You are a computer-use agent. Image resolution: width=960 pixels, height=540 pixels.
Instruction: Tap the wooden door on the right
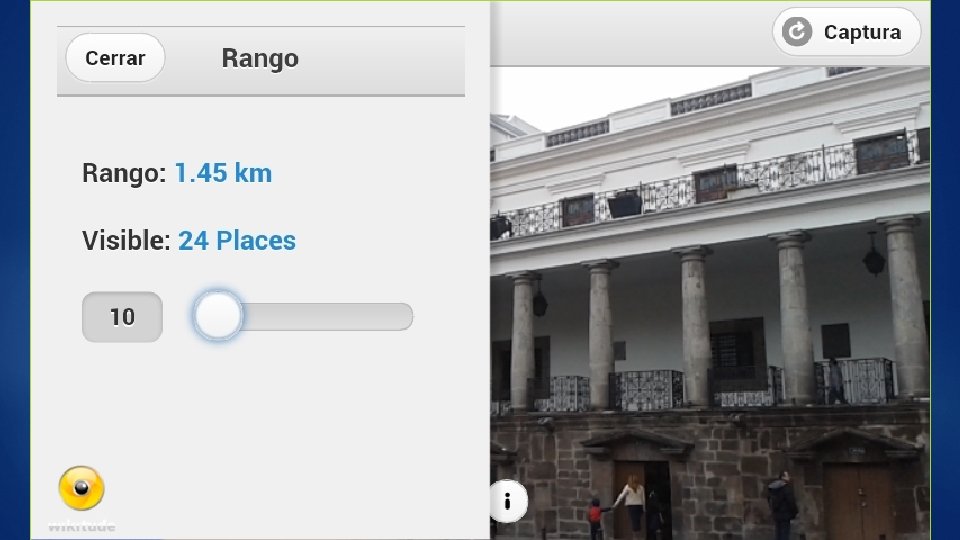[x=857, y=500]
